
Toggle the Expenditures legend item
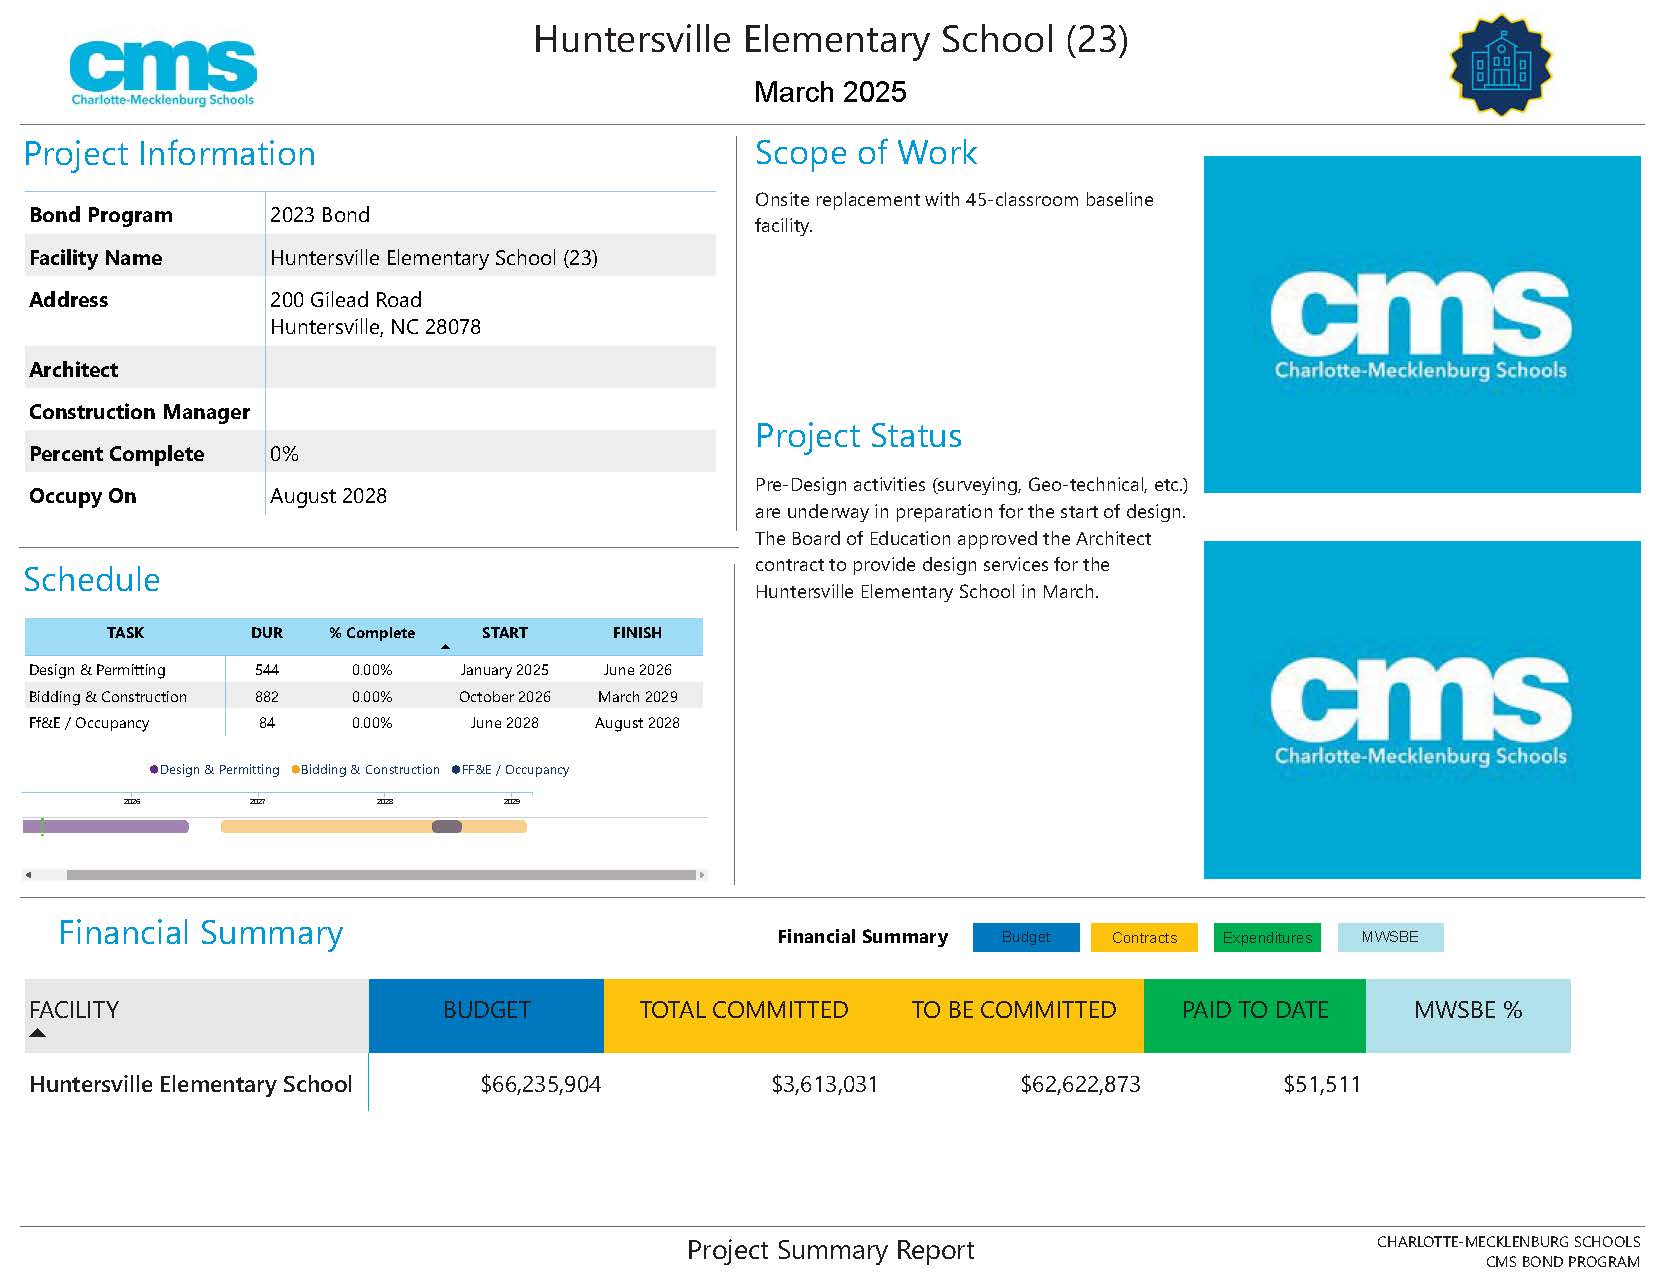click(x=1267, y=937)
